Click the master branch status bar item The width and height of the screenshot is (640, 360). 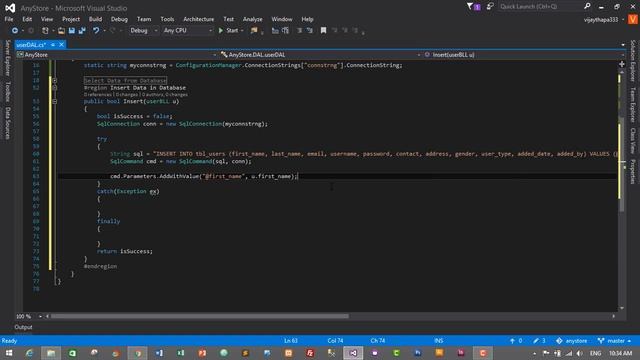[614, 341]
